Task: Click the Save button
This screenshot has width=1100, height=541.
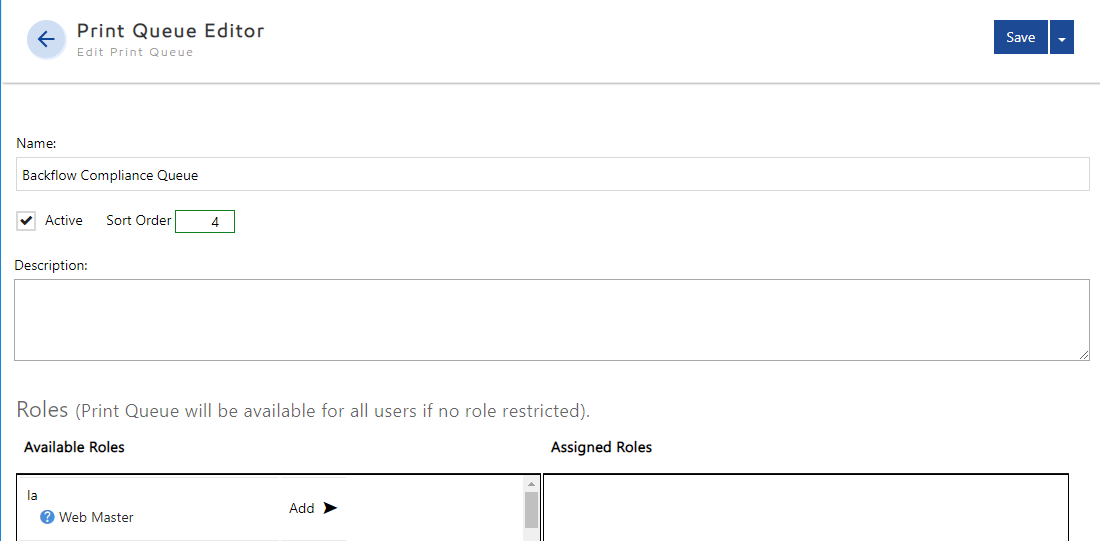Action: click(x=1020, y=37)
